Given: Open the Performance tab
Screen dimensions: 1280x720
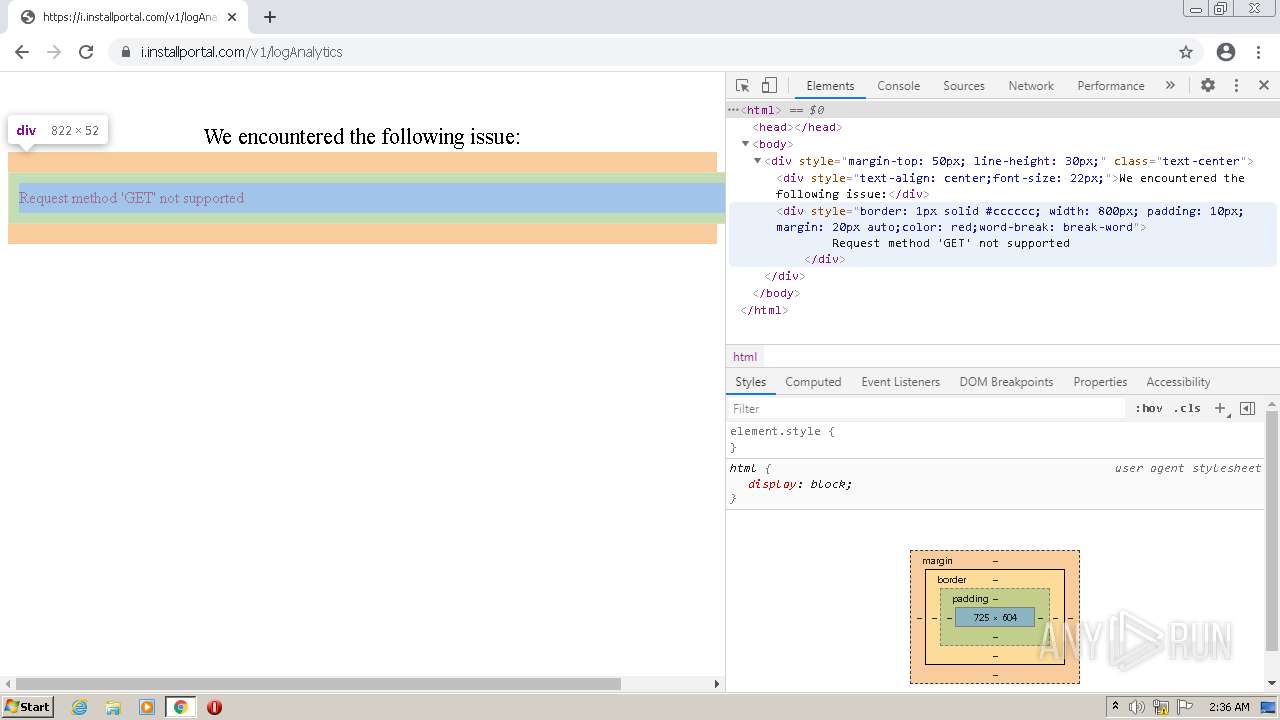Looking at the screenshot, I should (1111, 86).
